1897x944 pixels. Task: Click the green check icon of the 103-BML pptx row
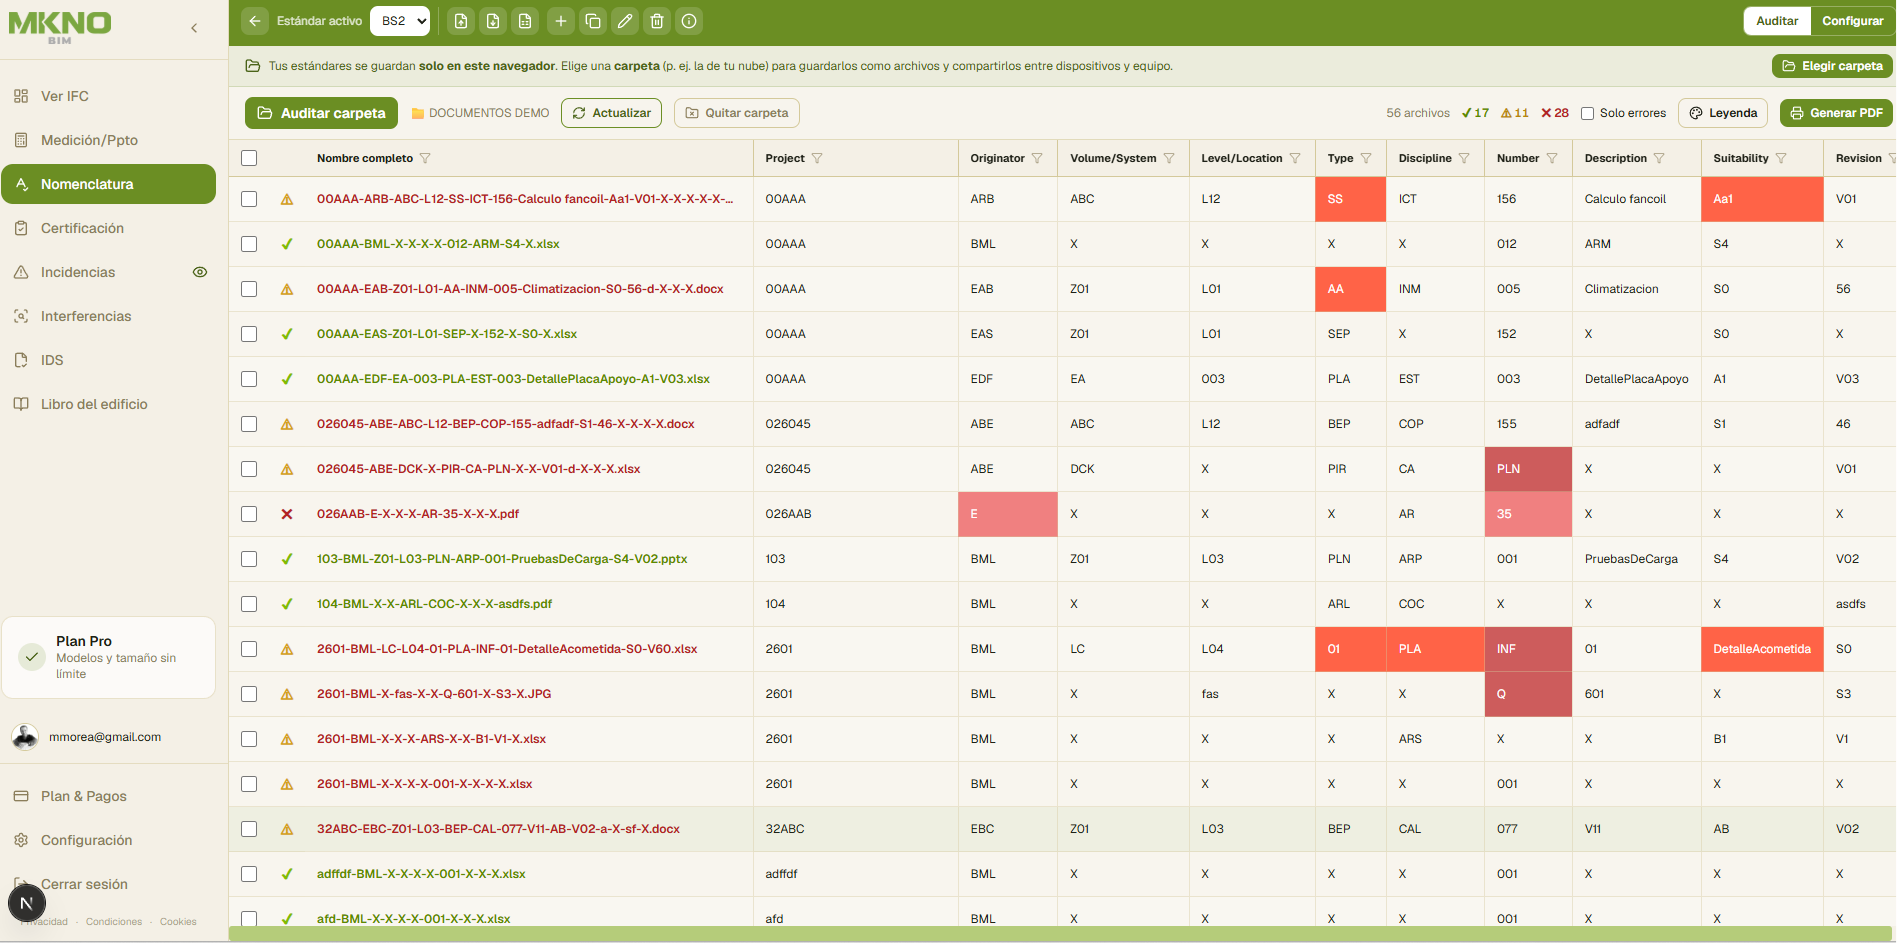point(287,559)
